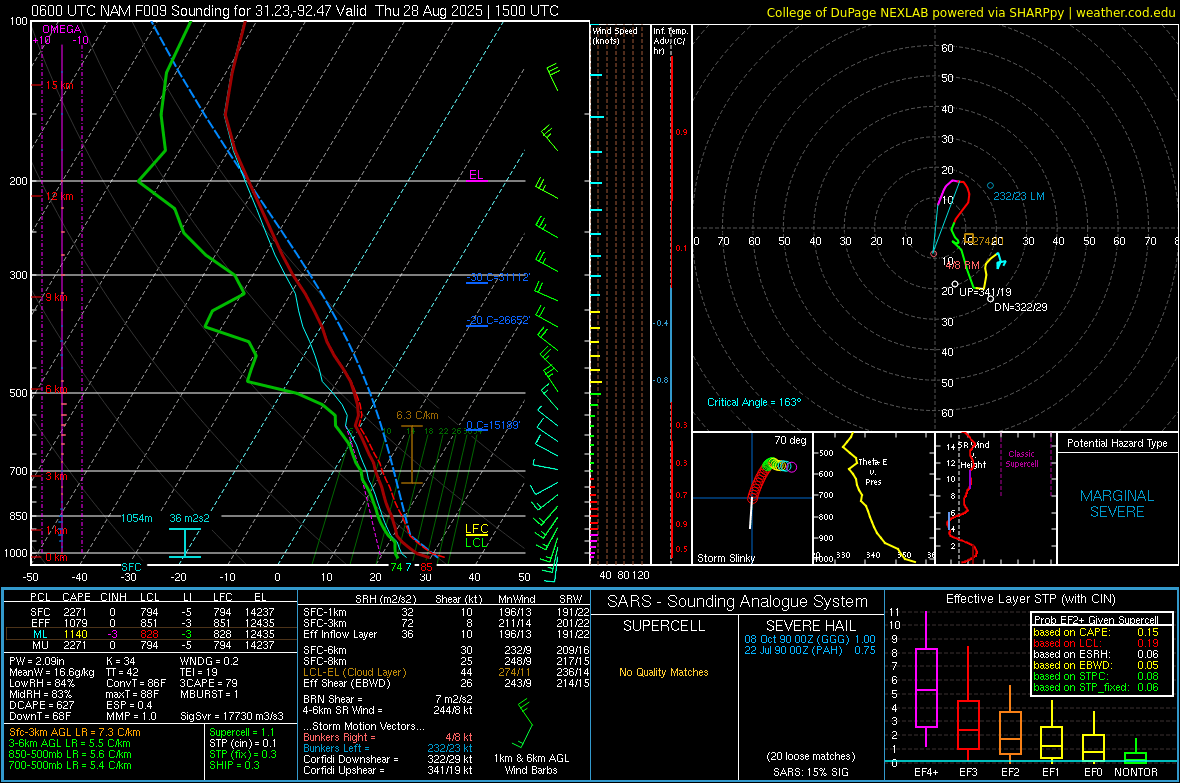
Task: Click the Classic Supercell marker label
Action: [1021, 459]
